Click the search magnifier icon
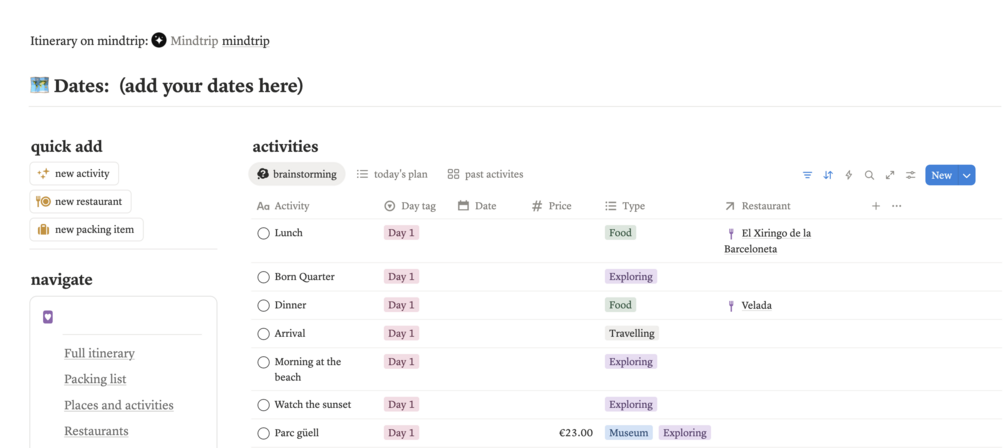Viewport: 1005px width, 448px height. pos(869,175)
